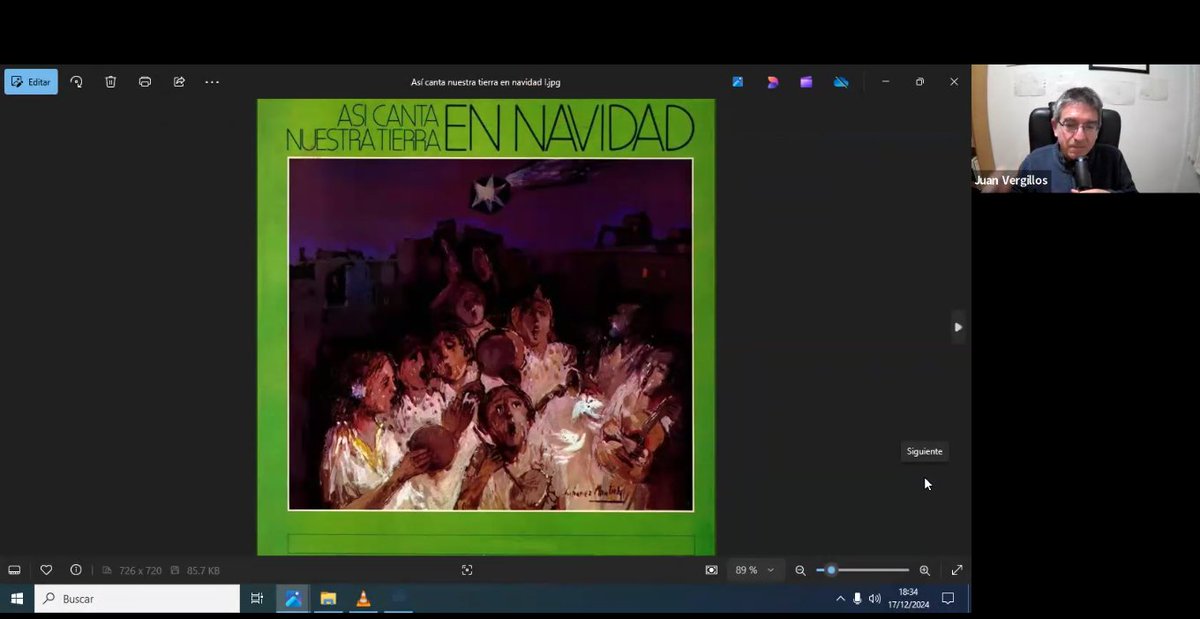Click the purple app icon in title bar
Image resolution: width=1200 pixels, height=619 pixels.
click(806, 82)
